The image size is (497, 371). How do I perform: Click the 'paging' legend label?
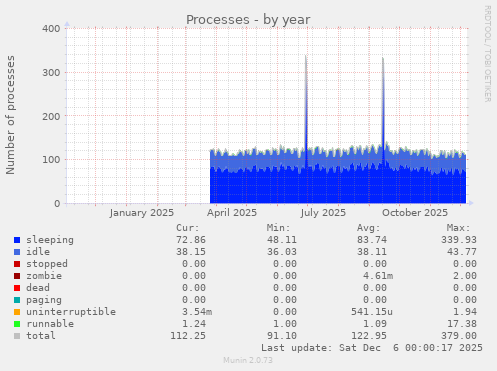44,300
